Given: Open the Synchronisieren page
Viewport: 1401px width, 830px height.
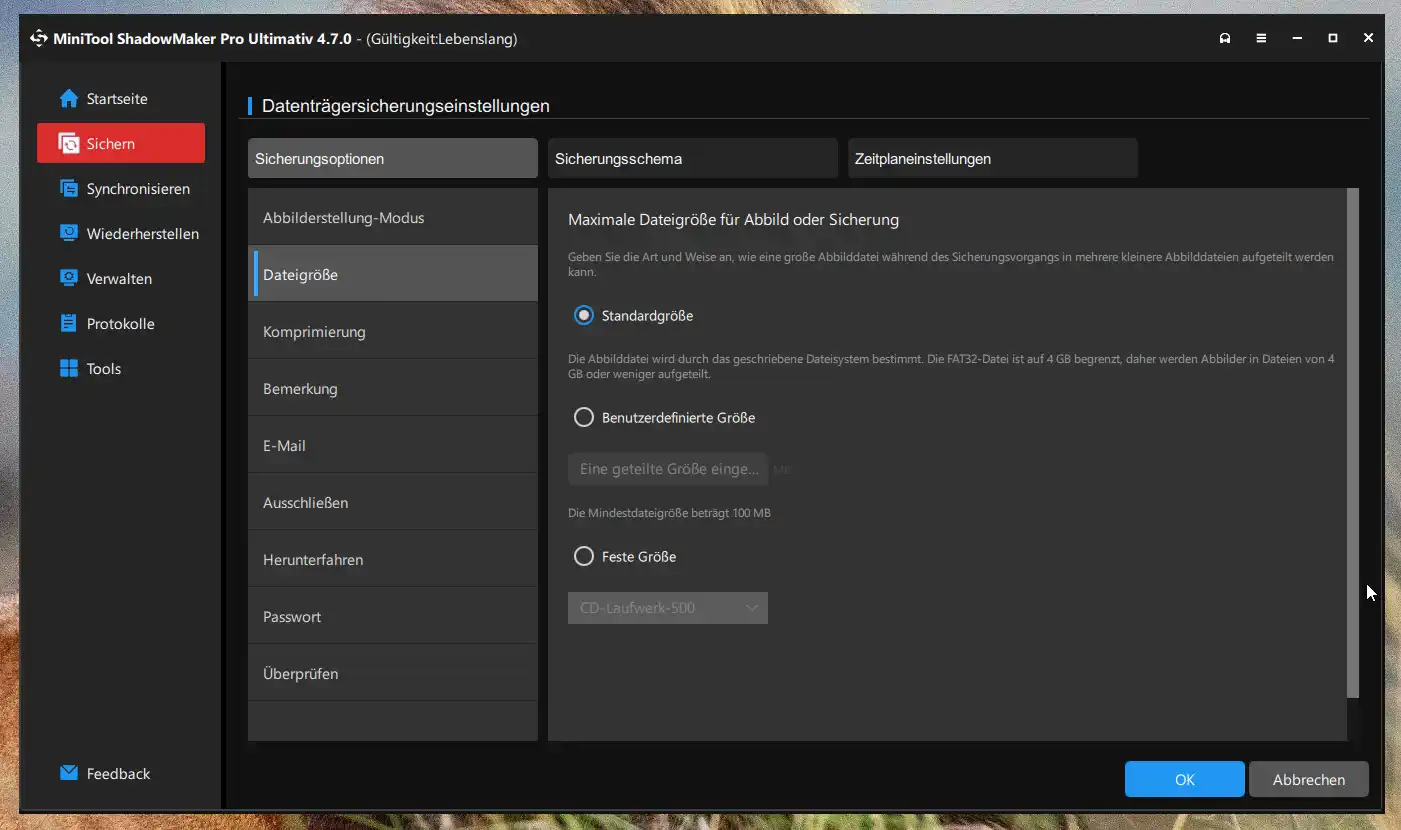Looking at the screenshot, I should pyautogui.click(x=121, y=189).
